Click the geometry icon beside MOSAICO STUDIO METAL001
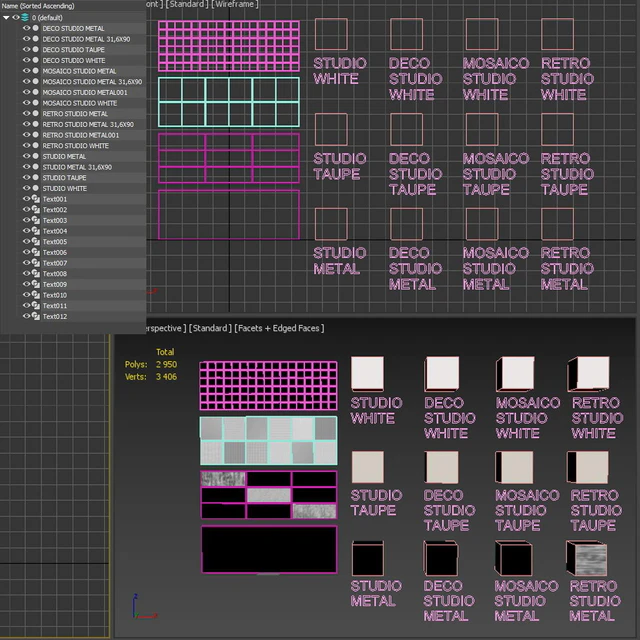Viewport: 640px width, 640px height. coord(36,92)
